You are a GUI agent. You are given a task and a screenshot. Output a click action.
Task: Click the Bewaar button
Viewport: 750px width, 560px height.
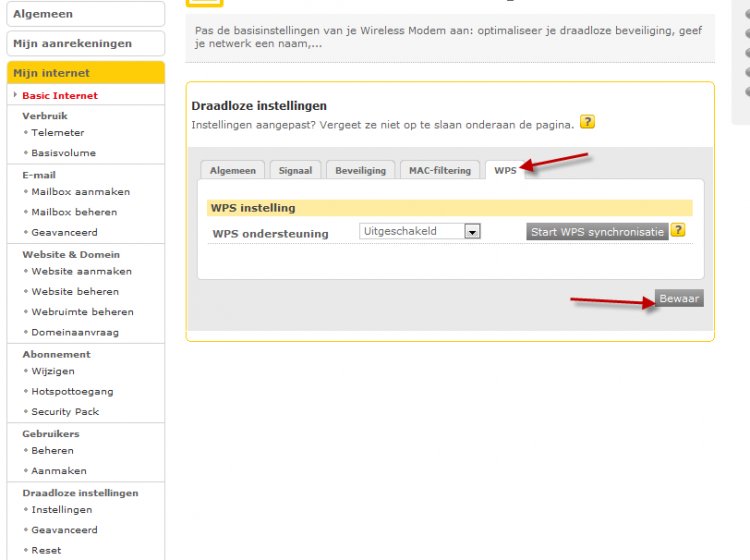tap(679, 298)
